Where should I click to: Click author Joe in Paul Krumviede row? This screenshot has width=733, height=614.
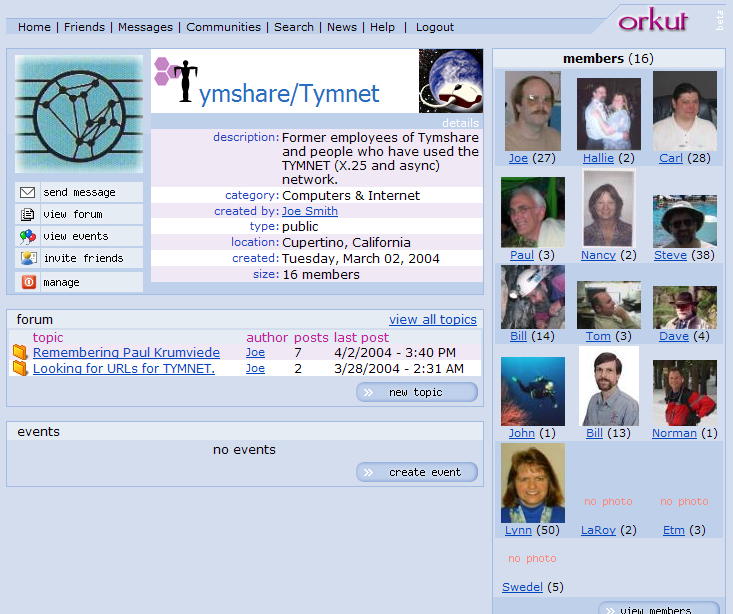pos(255,352)
